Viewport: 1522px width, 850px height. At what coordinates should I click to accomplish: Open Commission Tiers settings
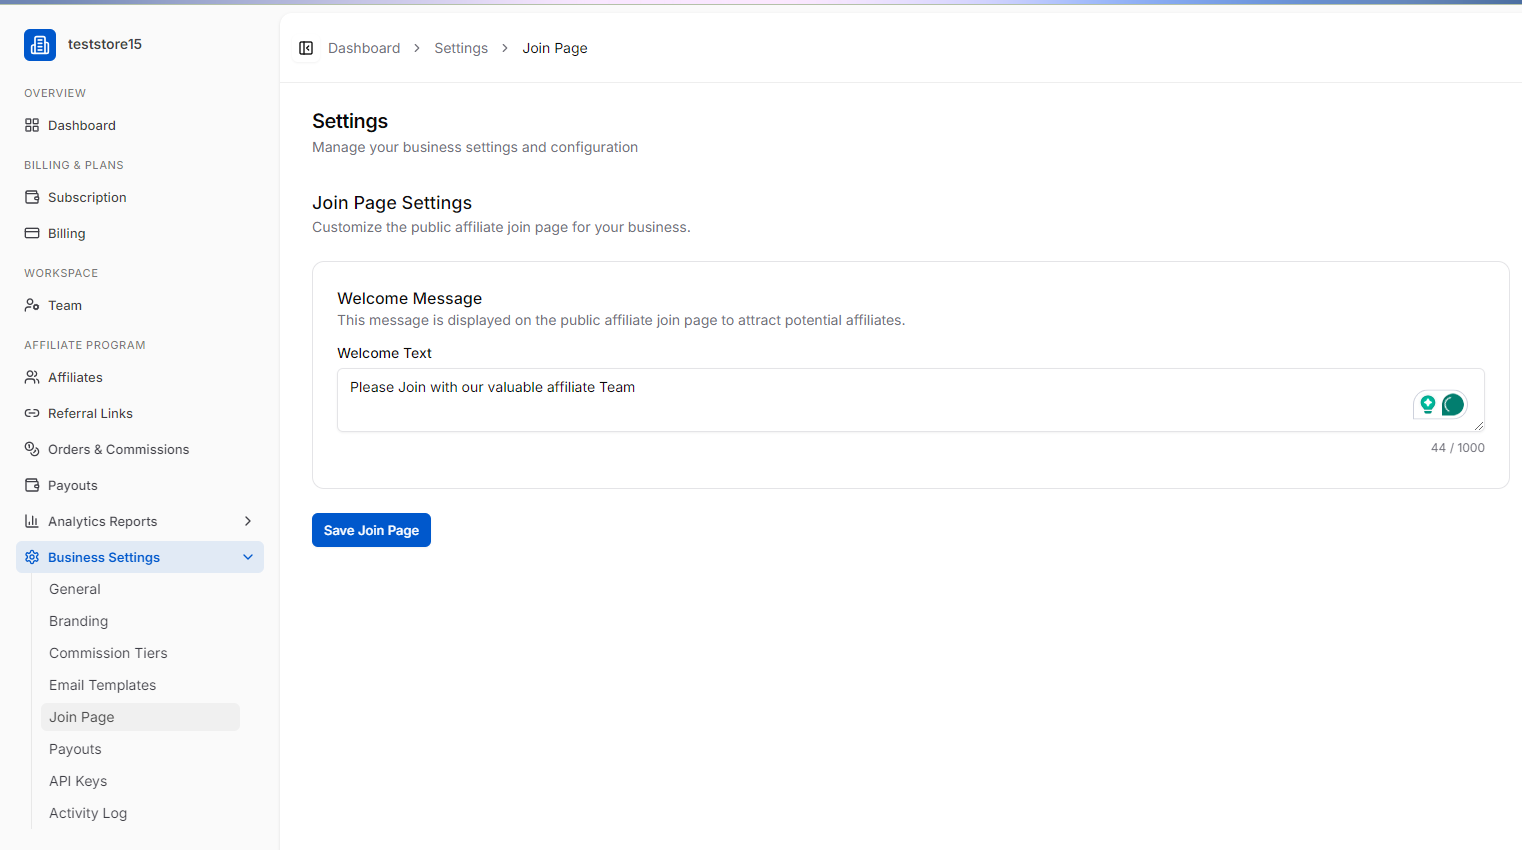tap(140, 653)
